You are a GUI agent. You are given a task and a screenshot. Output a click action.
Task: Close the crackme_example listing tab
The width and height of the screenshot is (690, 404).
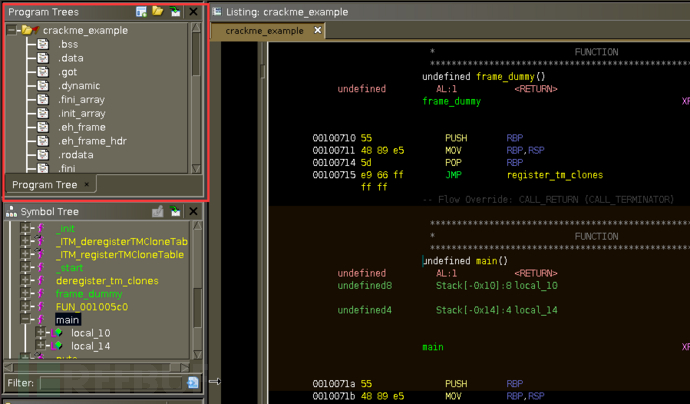click(x=318, y=31)
